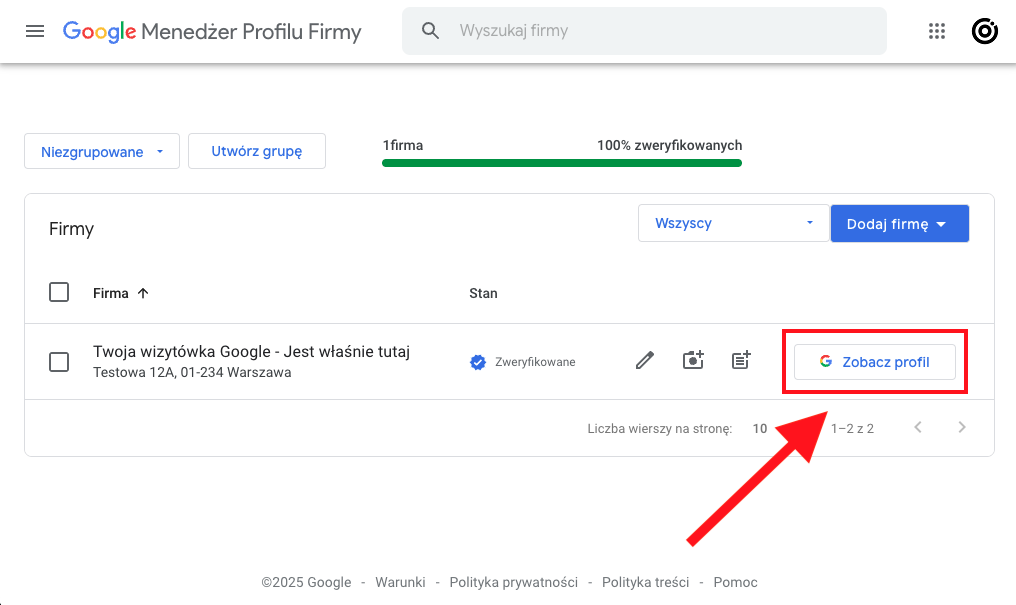Click the ©2025 Google footer text
The image size is (1016, 605).
[306, 582]
